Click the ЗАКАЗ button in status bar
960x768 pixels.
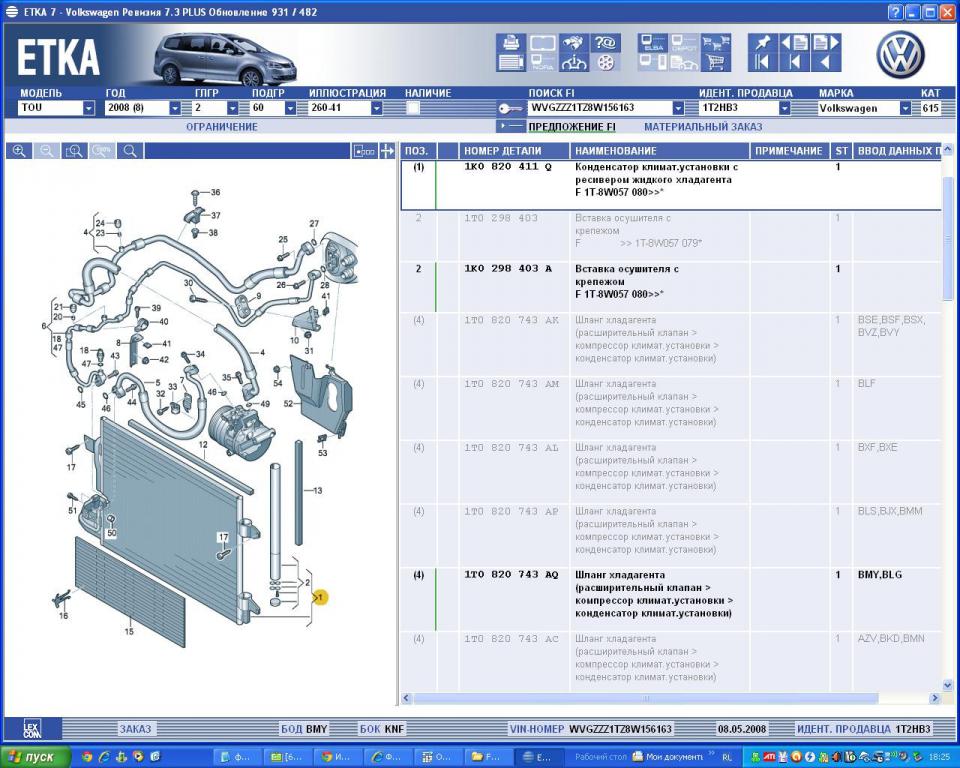[x=135, y=729]
